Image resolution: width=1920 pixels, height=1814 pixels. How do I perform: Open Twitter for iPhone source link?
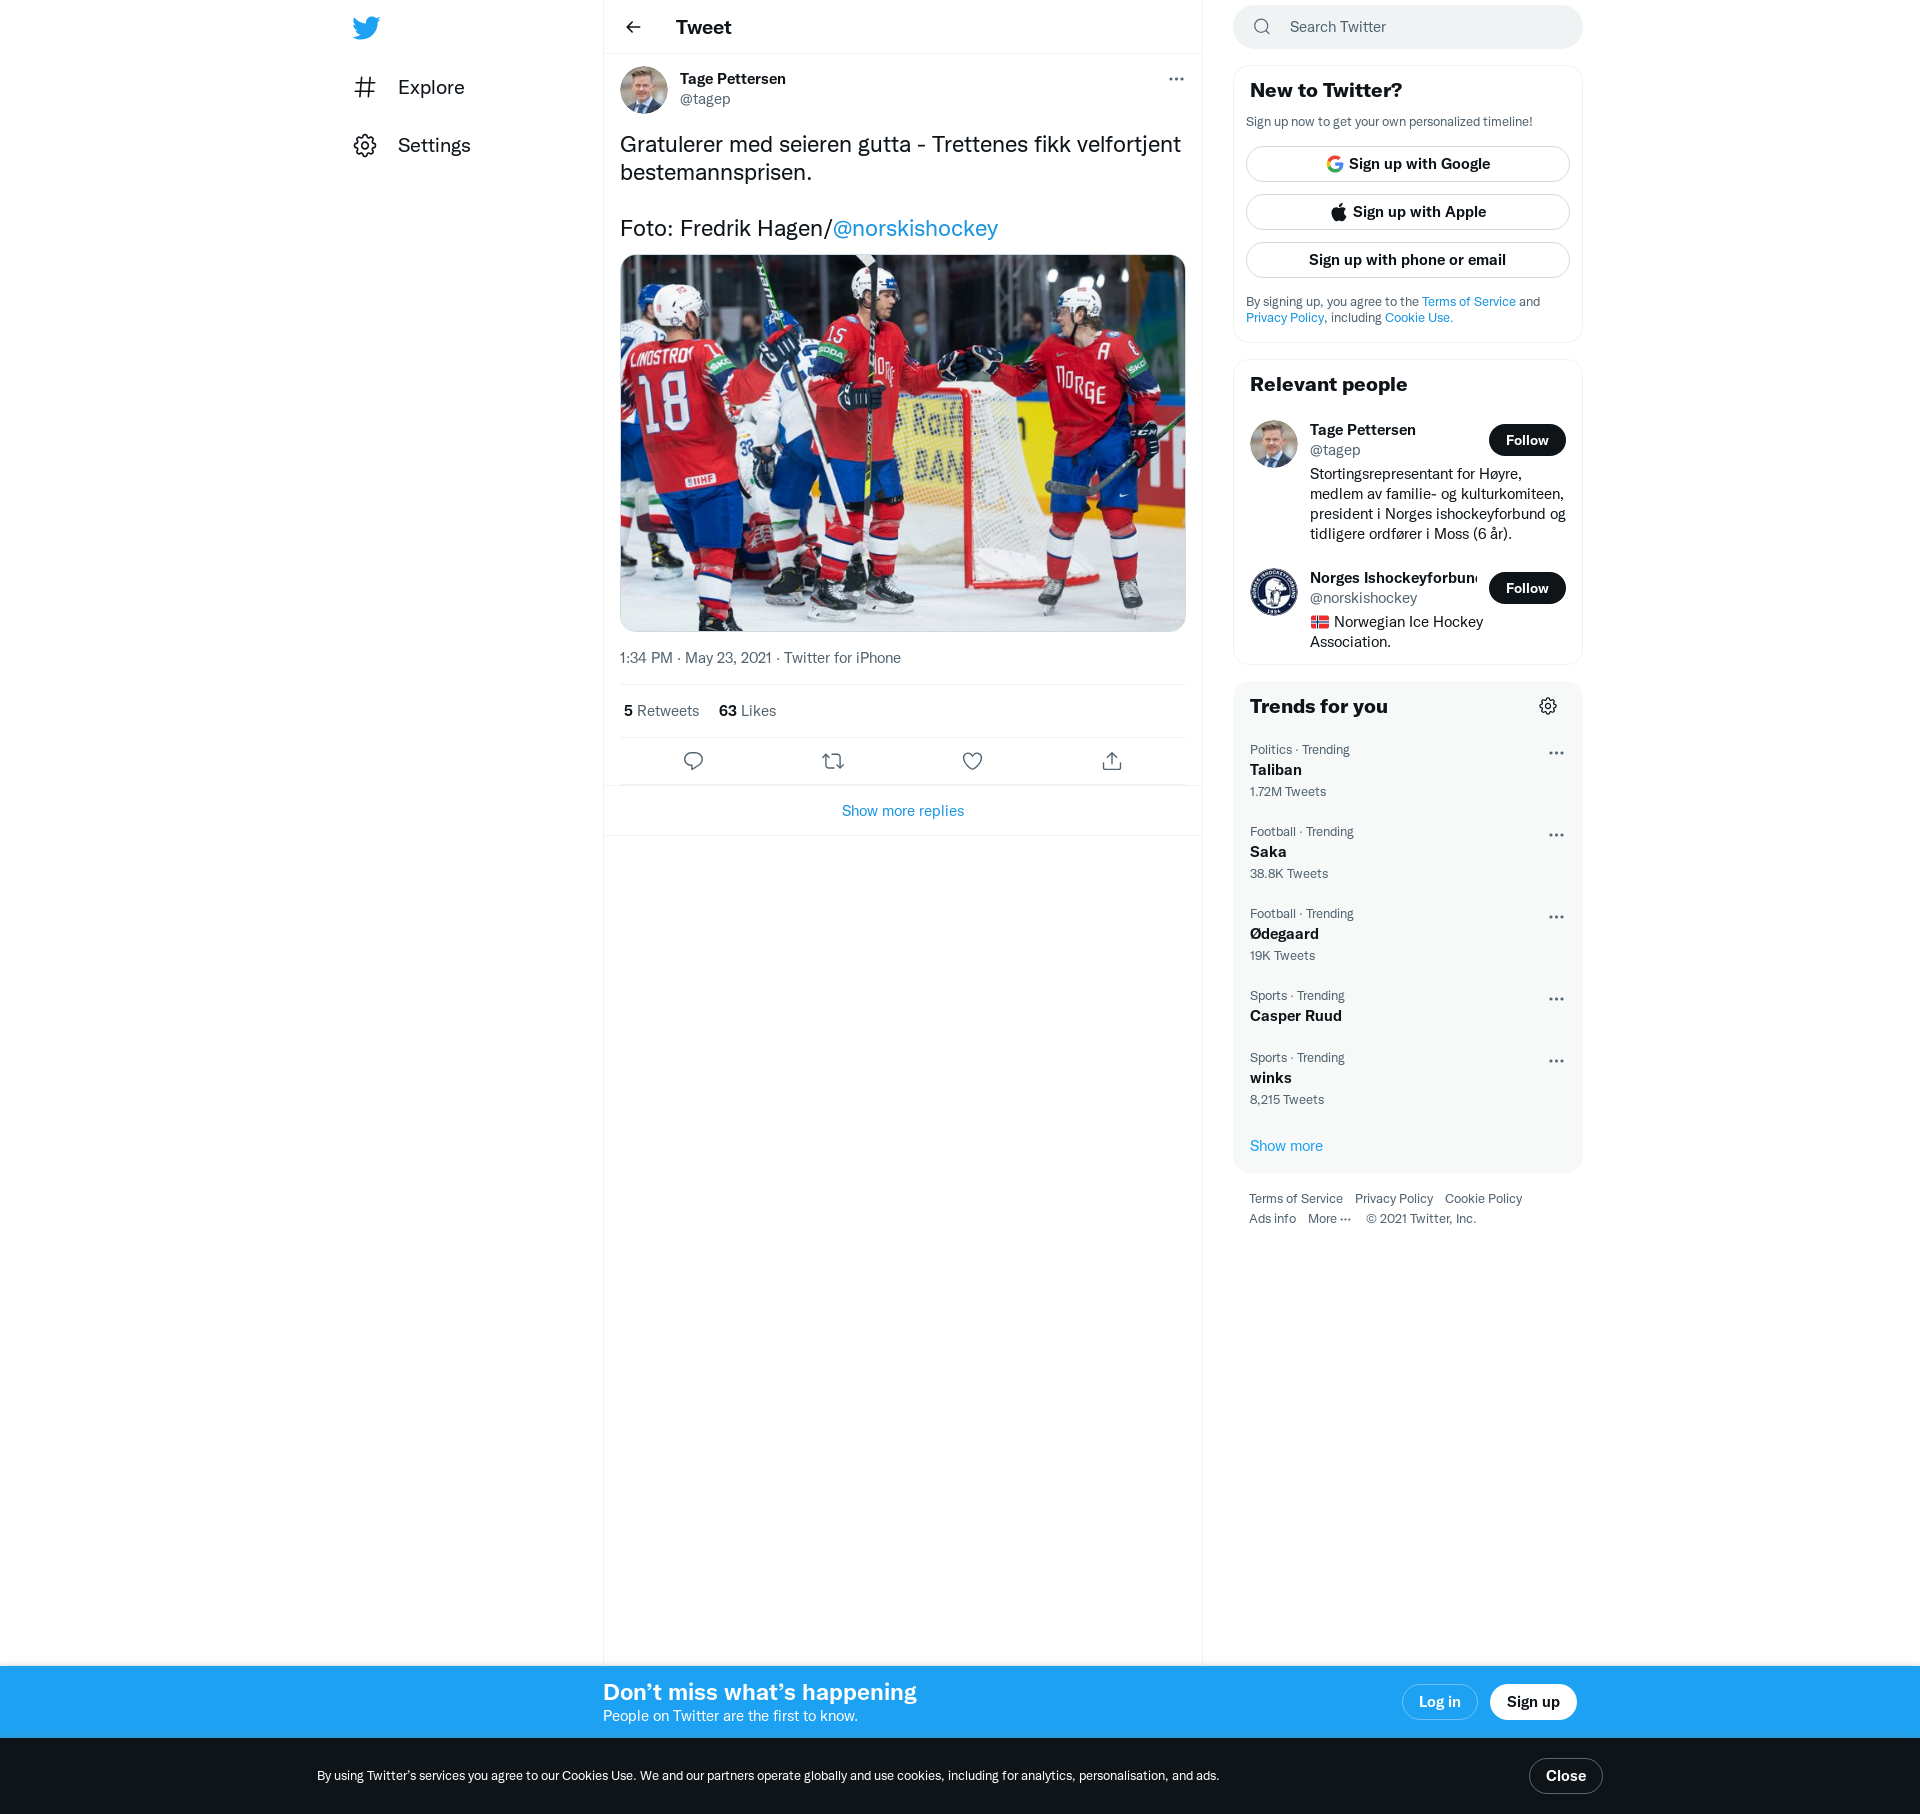[842, 658]
